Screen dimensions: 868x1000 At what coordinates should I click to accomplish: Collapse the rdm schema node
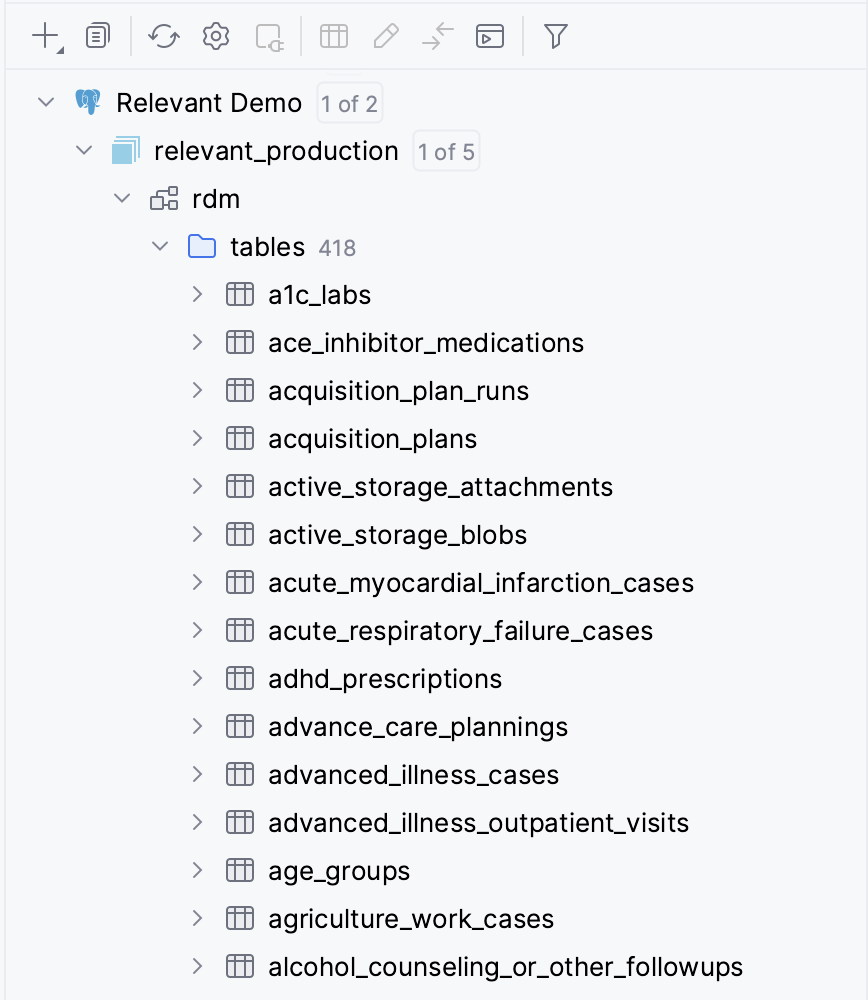click(x=122, y=198)
